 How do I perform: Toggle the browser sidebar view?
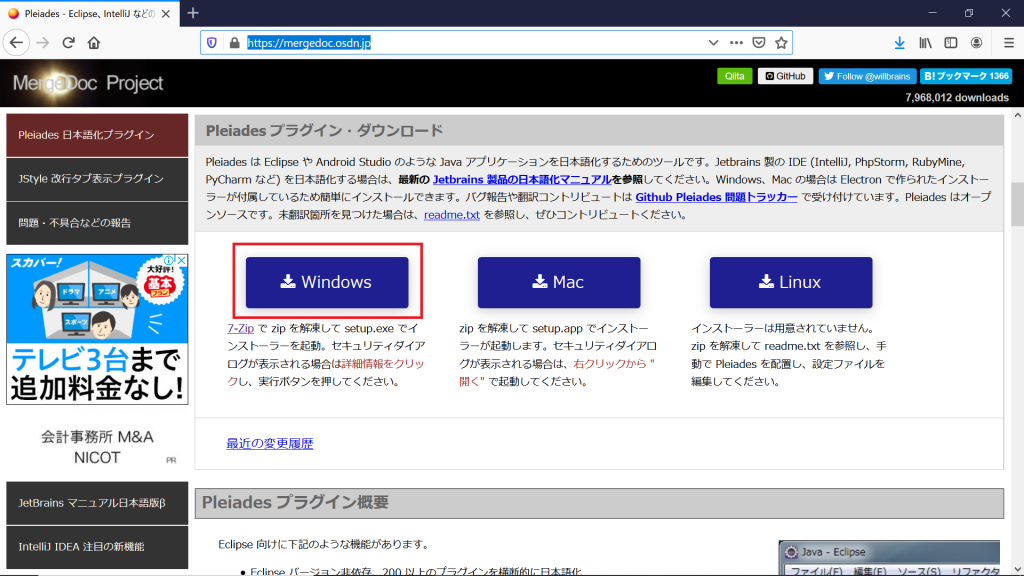[x=951, y=43]
